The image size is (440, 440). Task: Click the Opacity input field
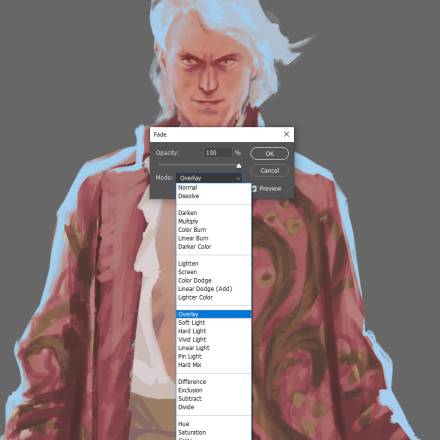point(218,153)
